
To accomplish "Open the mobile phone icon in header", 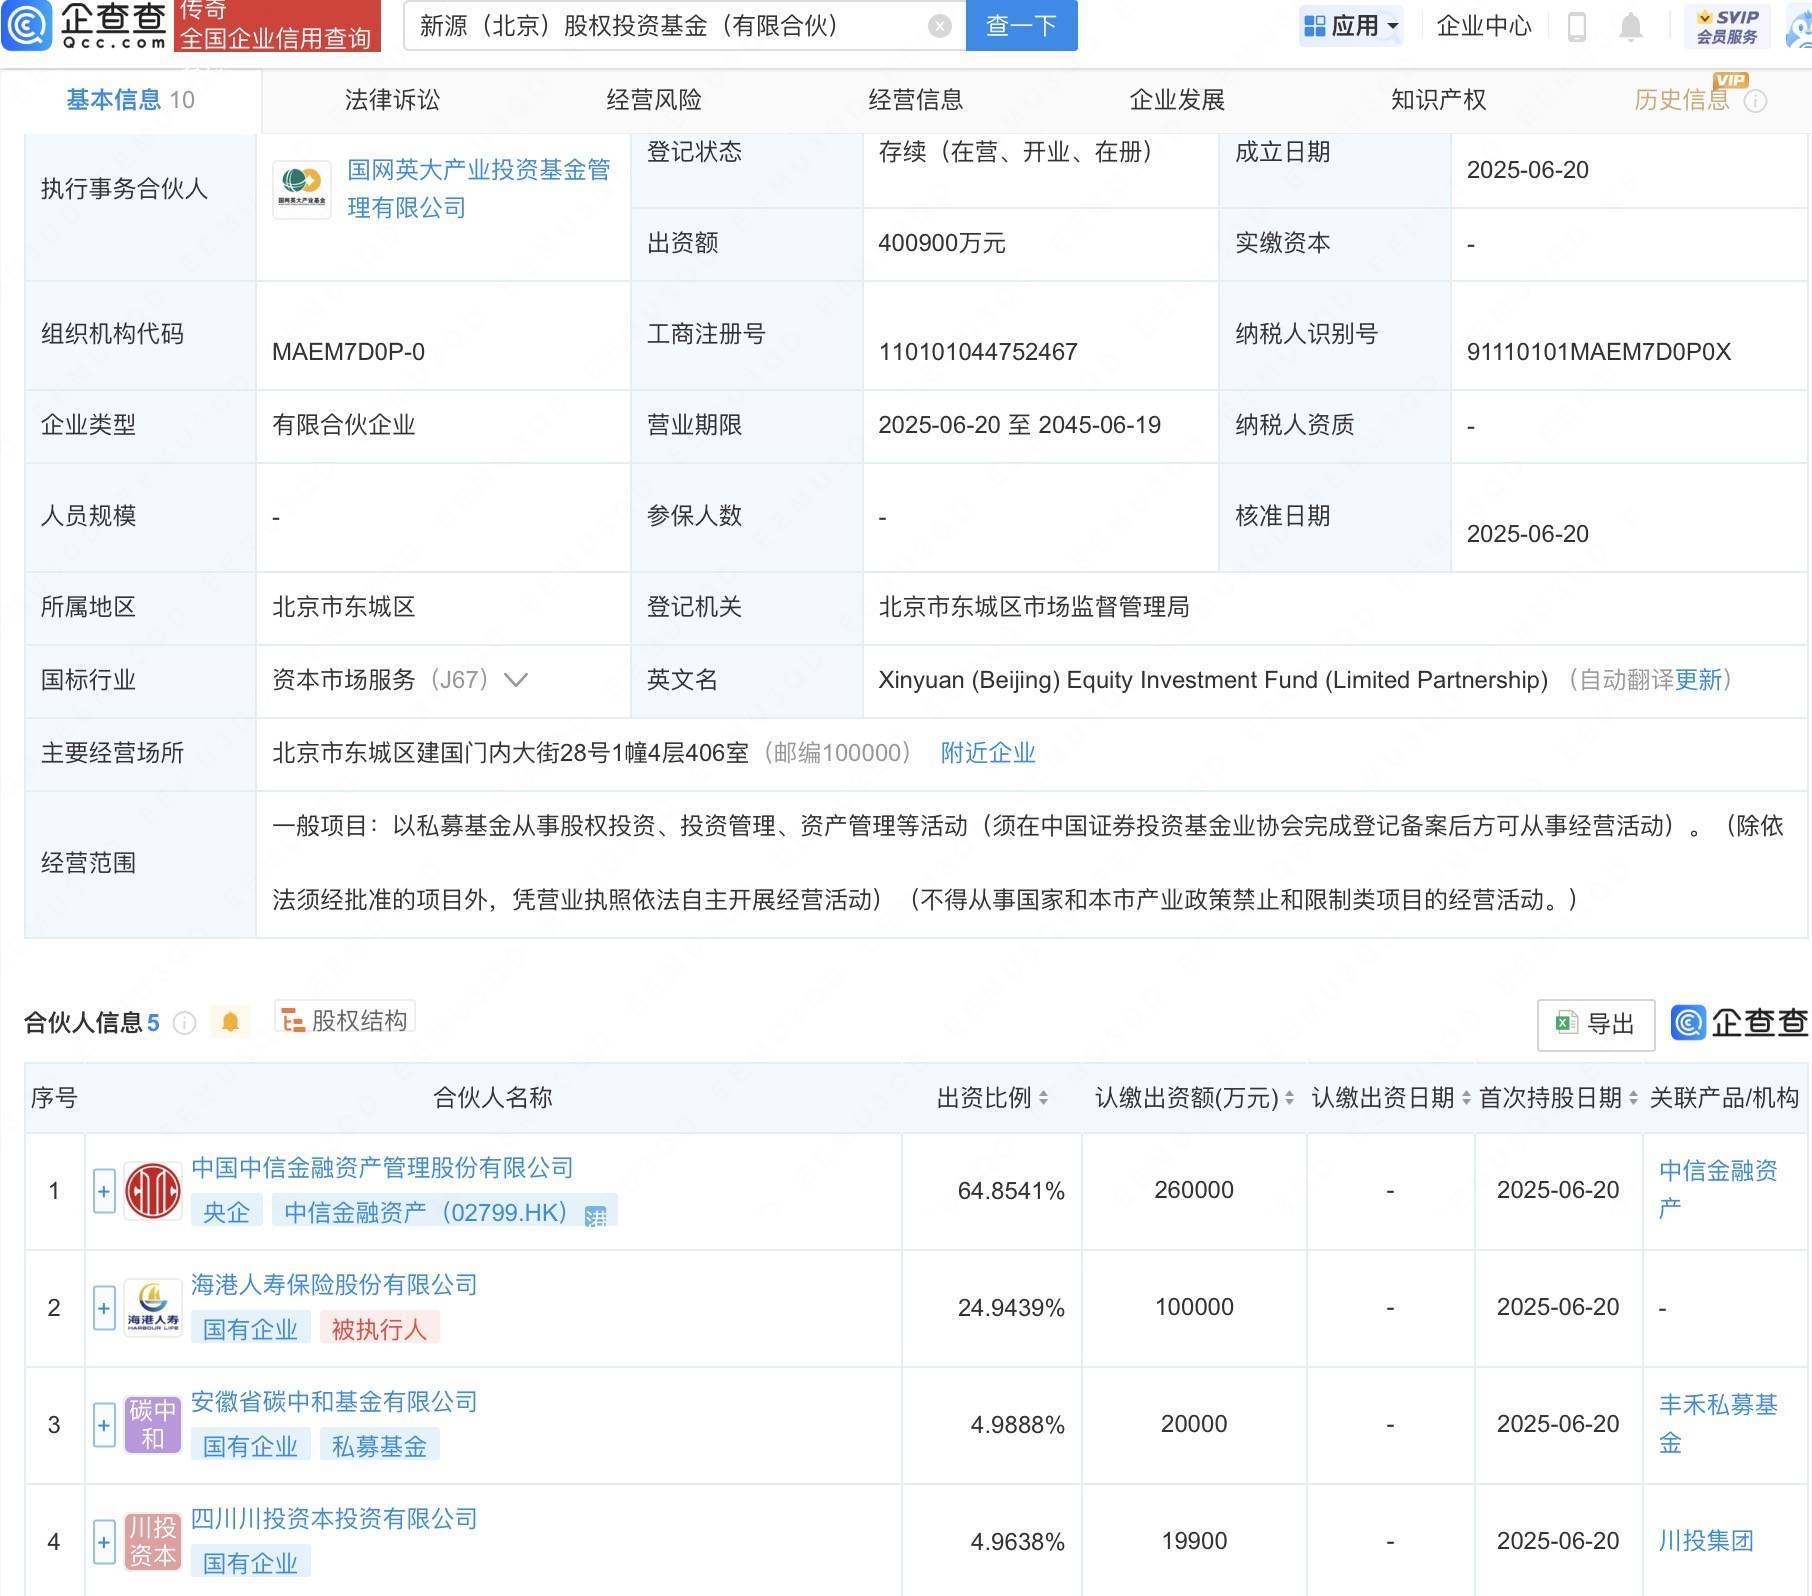I will point(1577,26).
